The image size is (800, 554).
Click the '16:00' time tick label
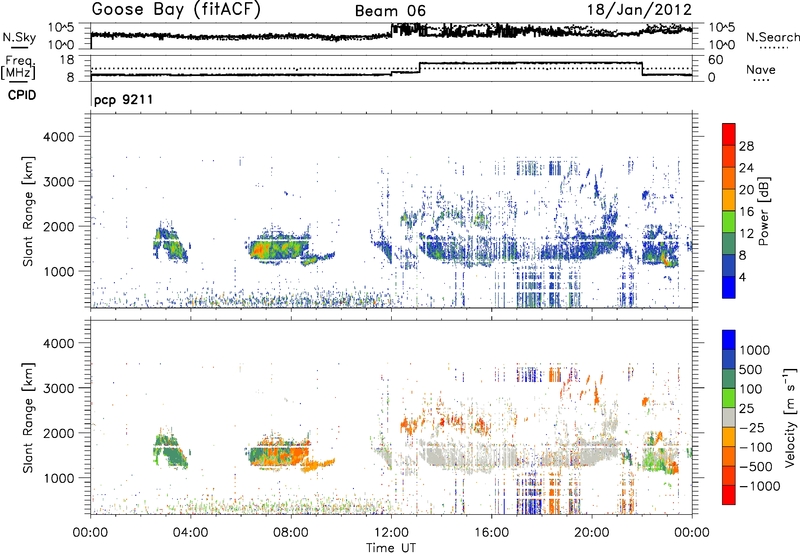(x=491, y=533)
